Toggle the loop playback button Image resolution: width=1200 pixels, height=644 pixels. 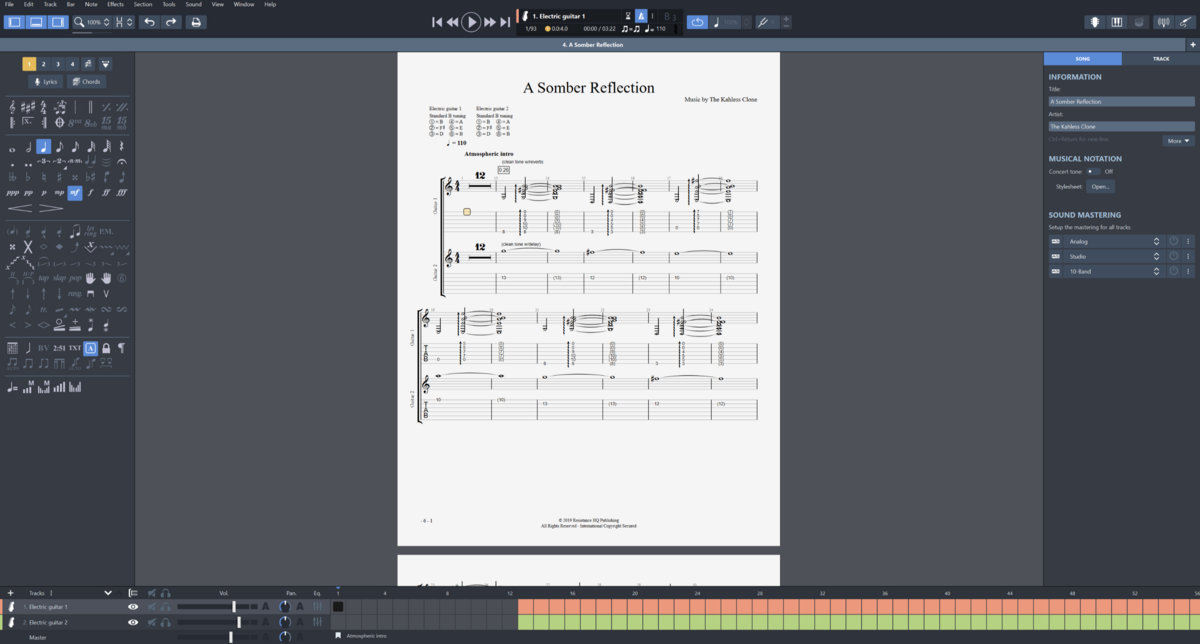point(697,22)
